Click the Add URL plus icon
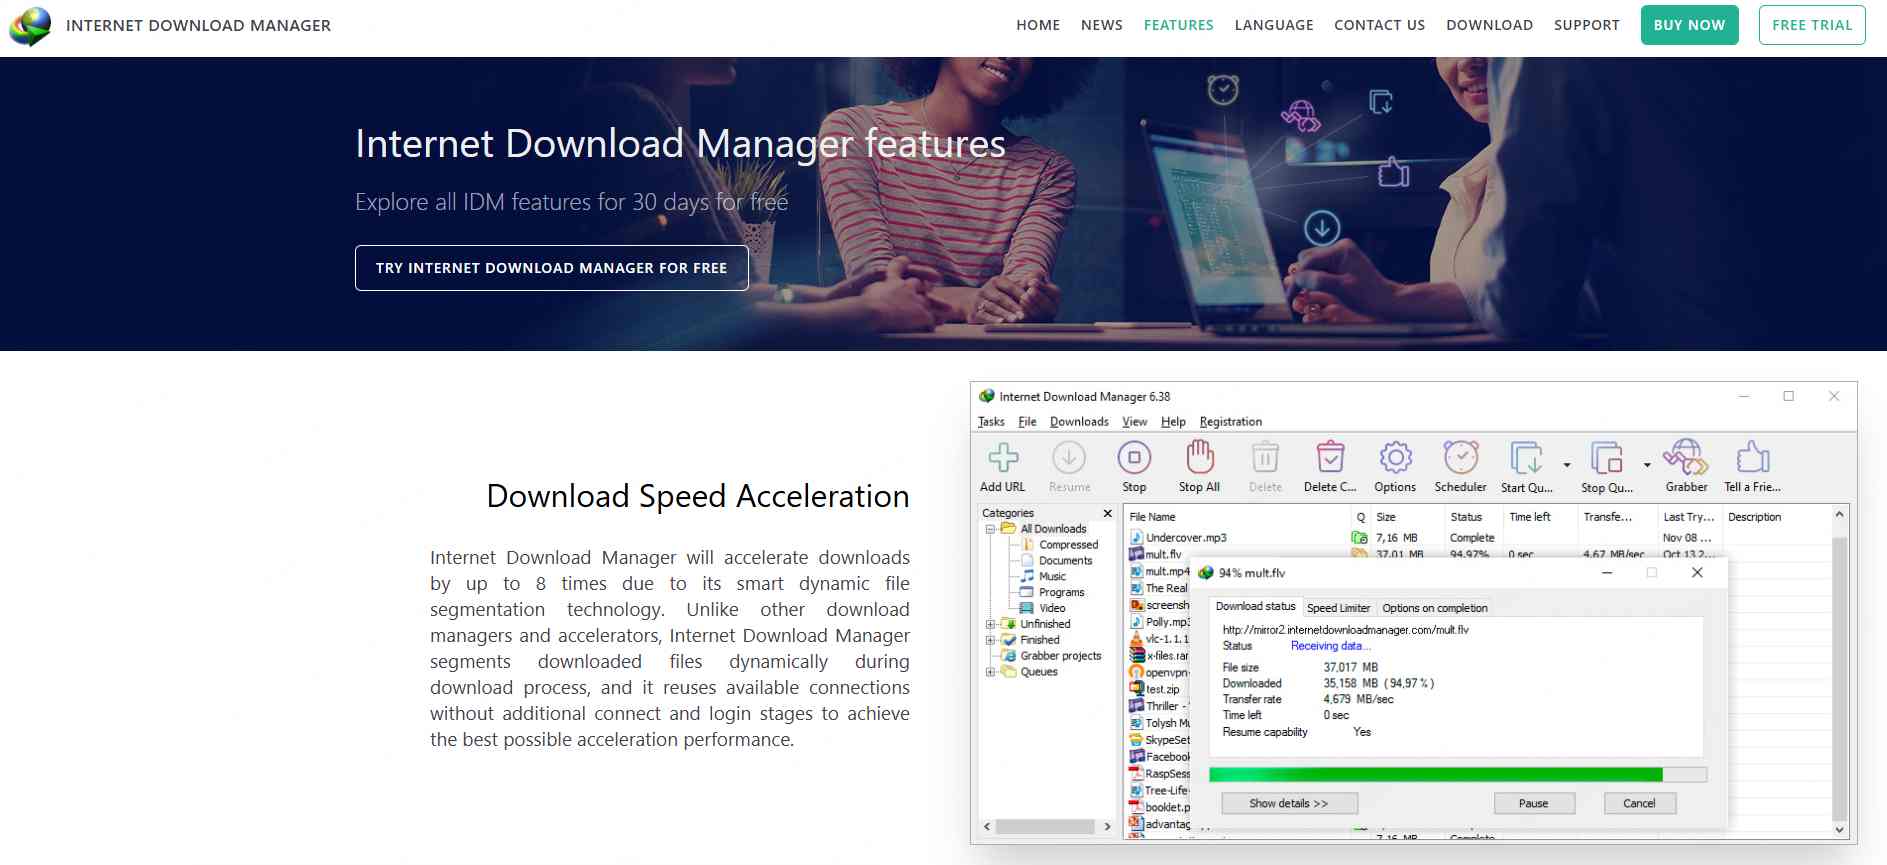Image resolution: width=1887 pixels, height=865 pixels. 1003,458
